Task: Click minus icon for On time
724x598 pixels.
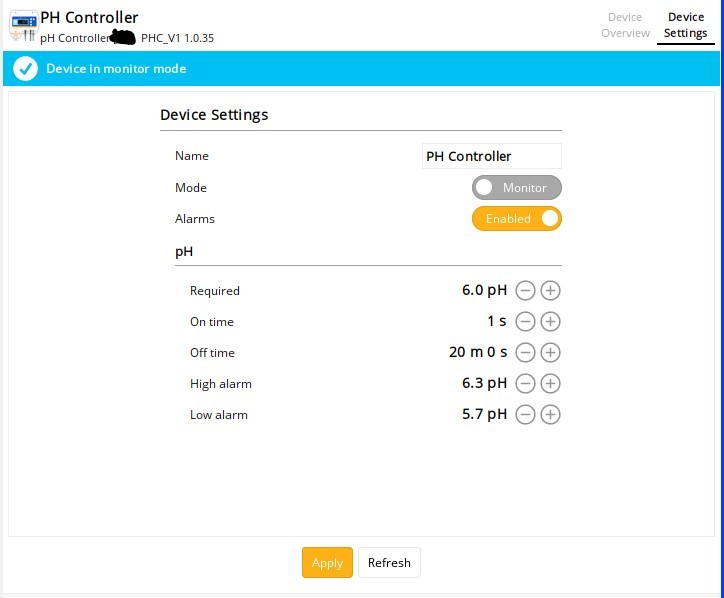Action: (x=525, y=322)
